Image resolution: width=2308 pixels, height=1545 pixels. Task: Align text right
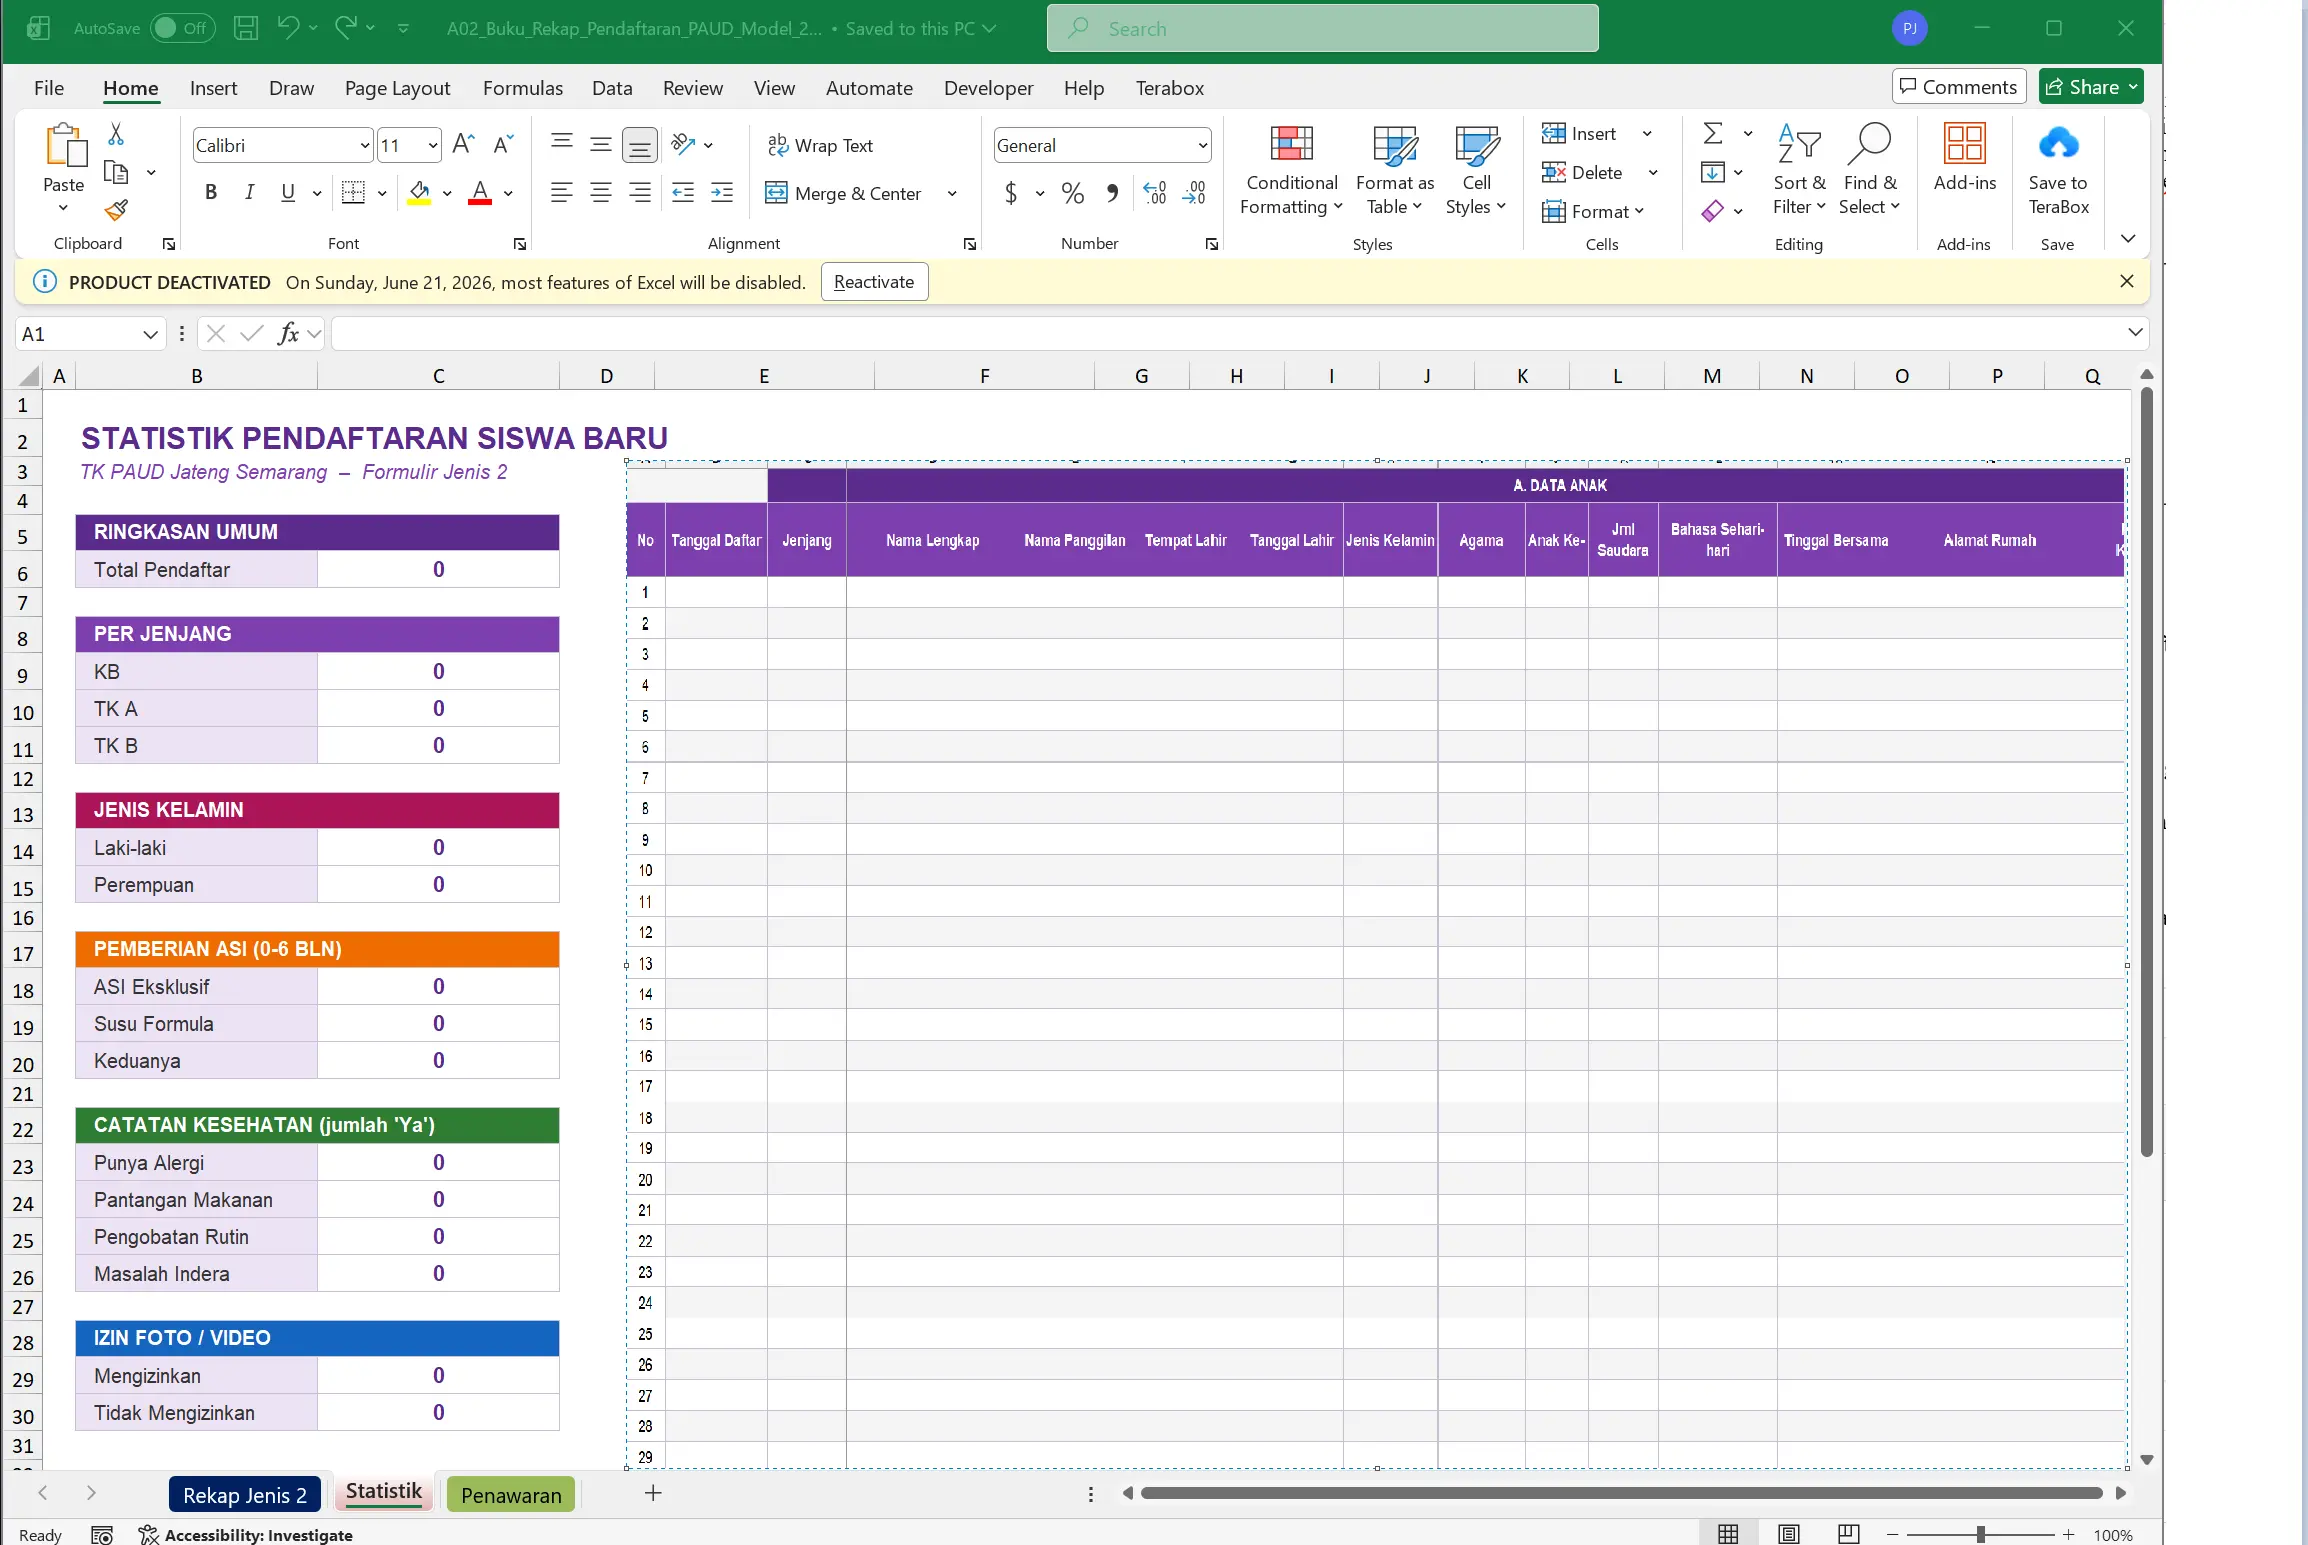tap(639, 193)
